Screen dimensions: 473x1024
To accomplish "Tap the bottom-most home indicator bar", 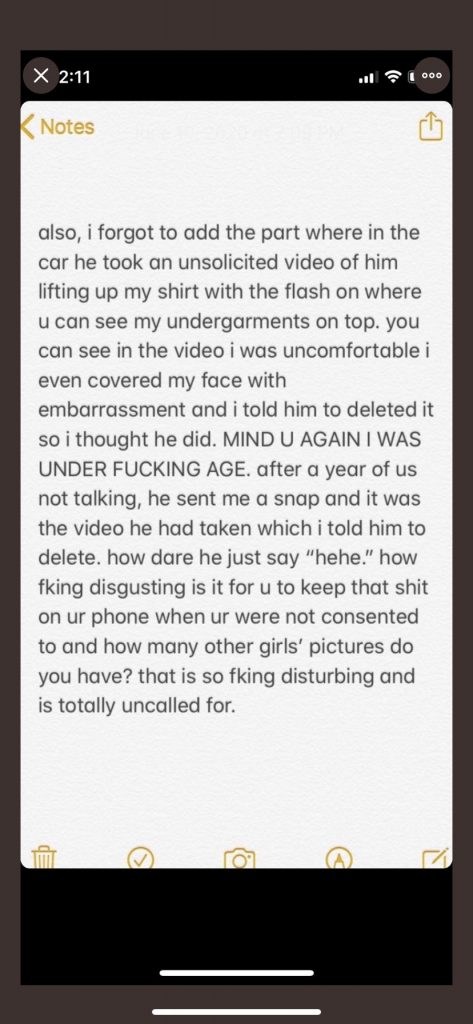I will 236,1012.
